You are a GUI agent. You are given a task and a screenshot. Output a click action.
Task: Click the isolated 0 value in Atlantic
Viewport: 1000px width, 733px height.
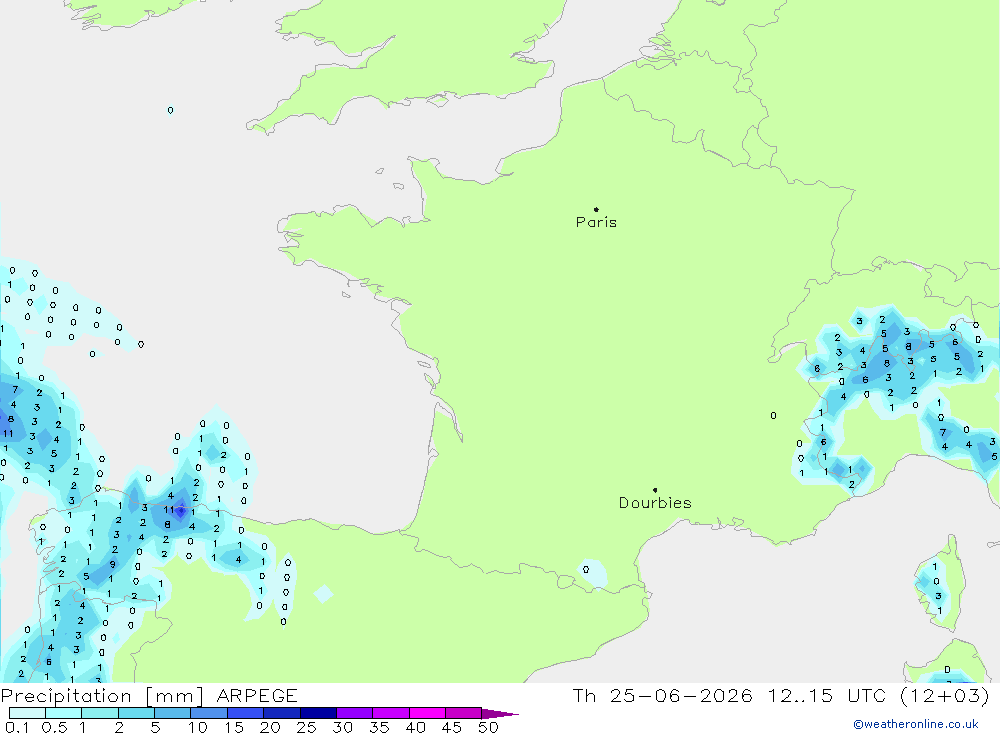[x=170, y=110]
